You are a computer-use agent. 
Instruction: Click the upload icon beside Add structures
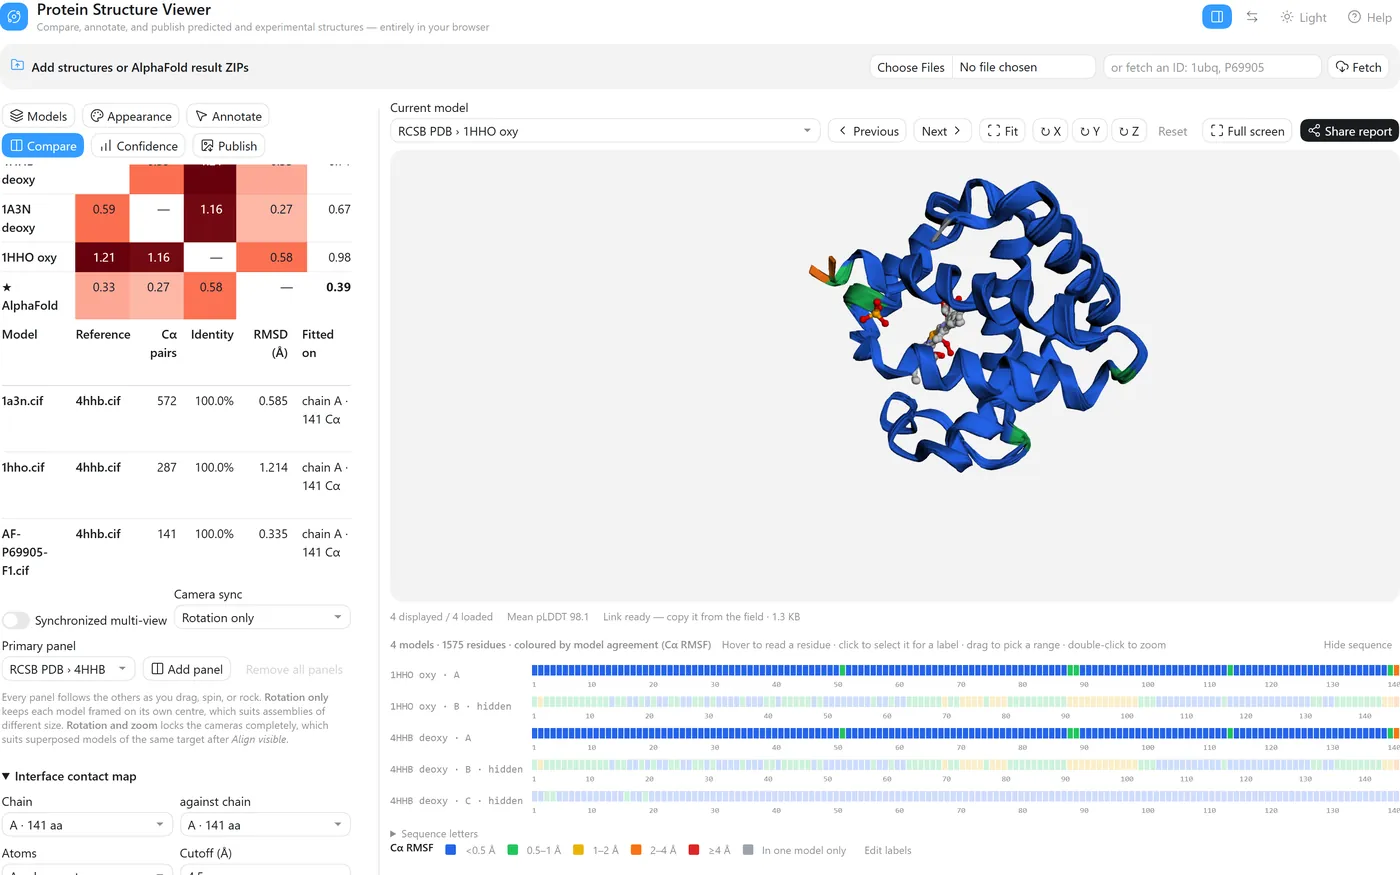17,66
